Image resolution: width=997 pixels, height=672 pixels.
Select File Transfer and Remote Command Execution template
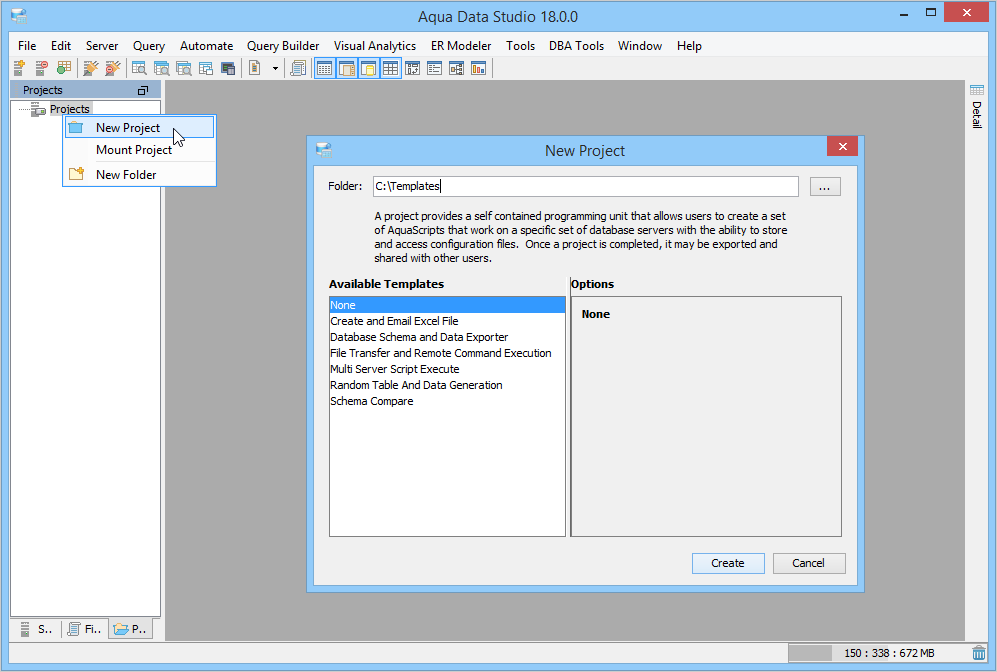(x=447, y=353)
